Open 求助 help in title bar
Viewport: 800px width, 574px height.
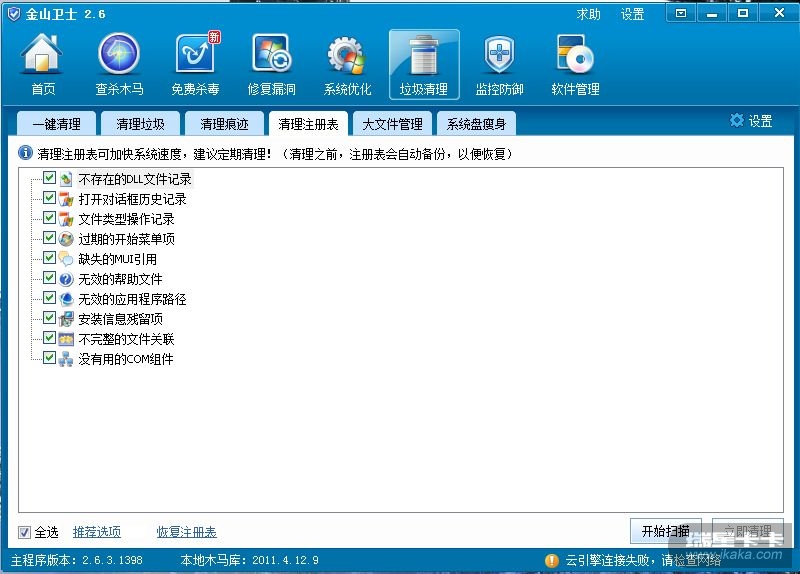point(588,14)
